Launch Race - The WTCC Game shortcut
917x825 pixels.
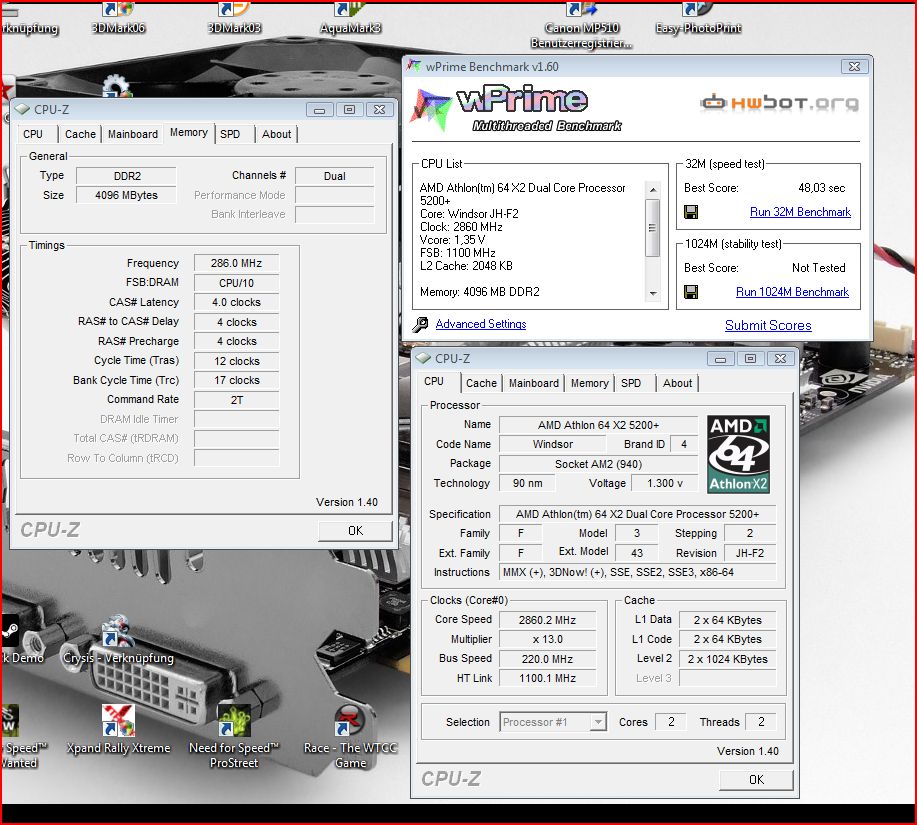tap(350, 737)
